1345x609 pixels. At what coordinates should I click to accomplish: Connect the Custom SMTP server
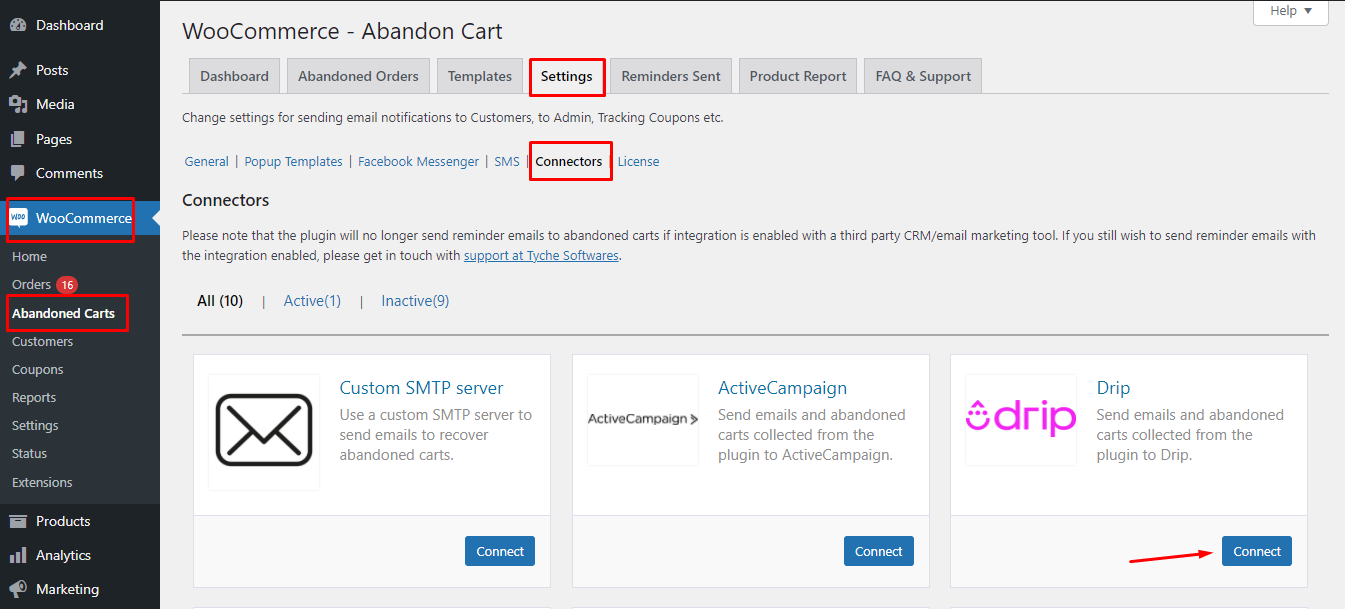500,551
